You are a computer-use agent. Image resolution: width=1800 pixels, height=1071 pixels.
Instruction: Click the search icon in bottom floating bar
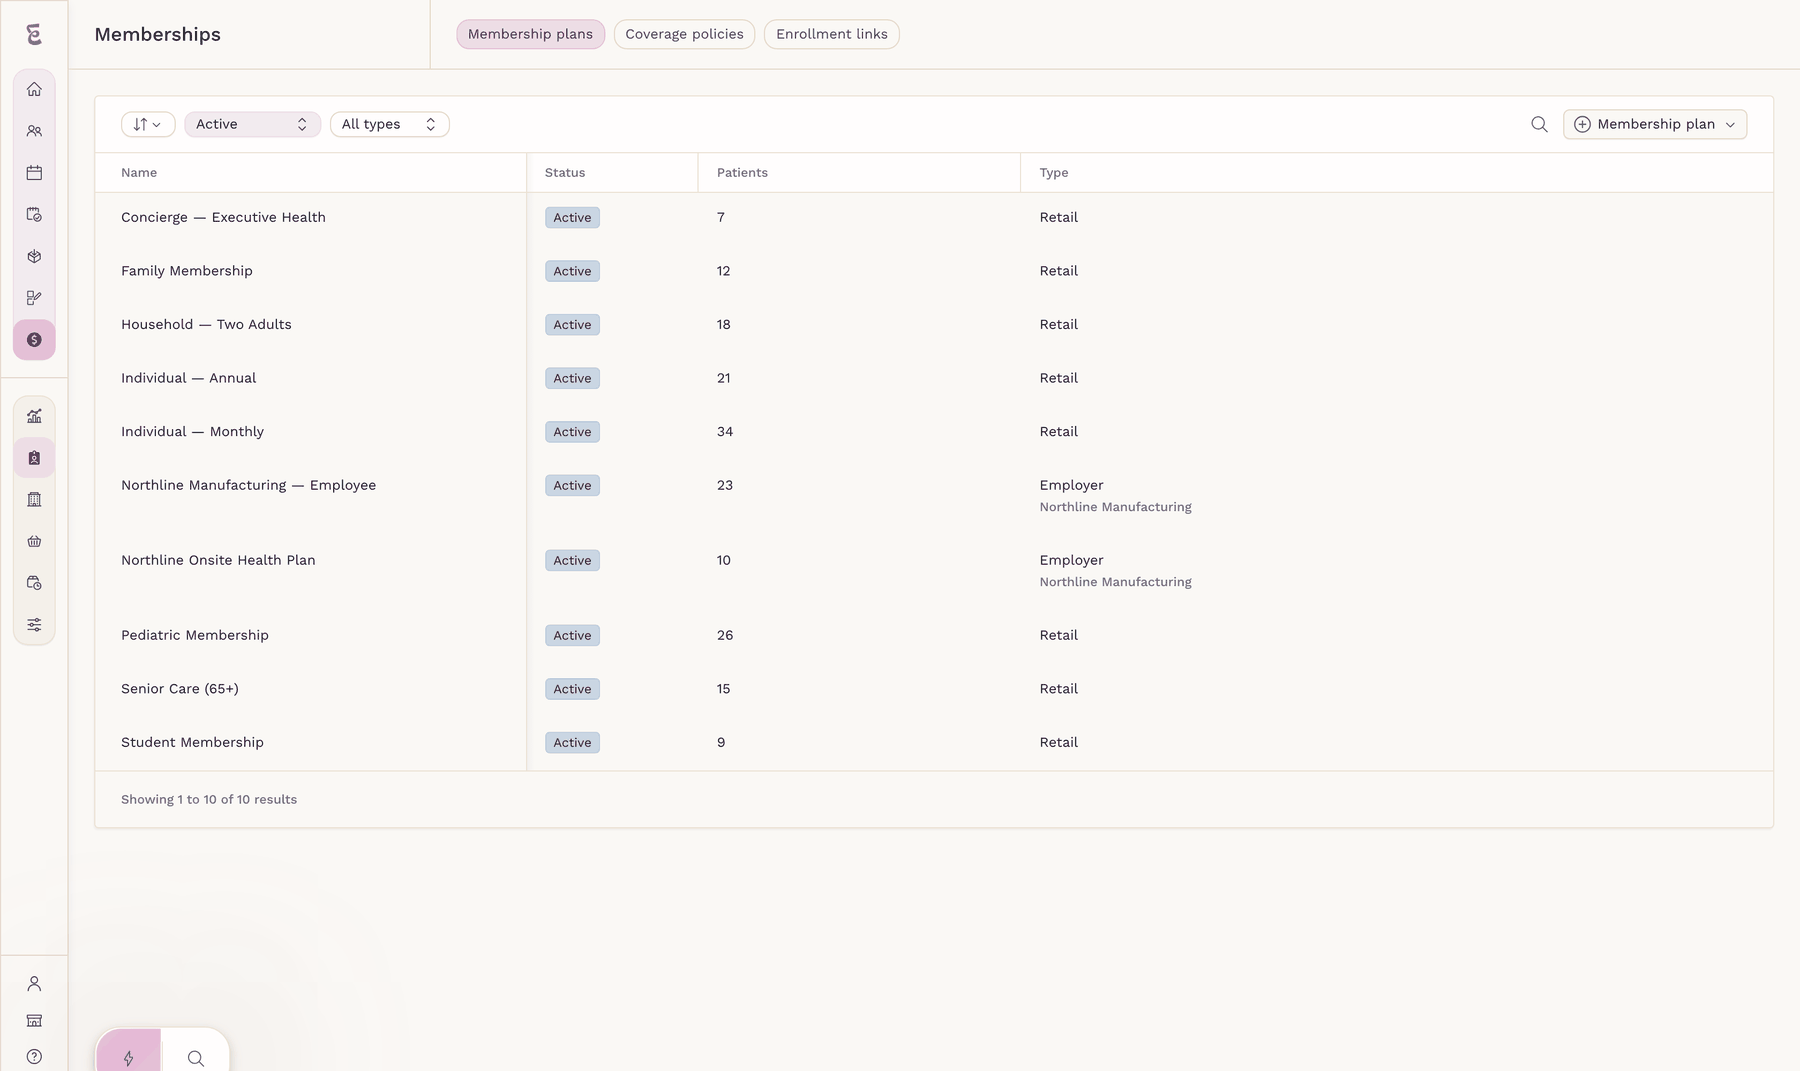click(x=196, y=1058)
